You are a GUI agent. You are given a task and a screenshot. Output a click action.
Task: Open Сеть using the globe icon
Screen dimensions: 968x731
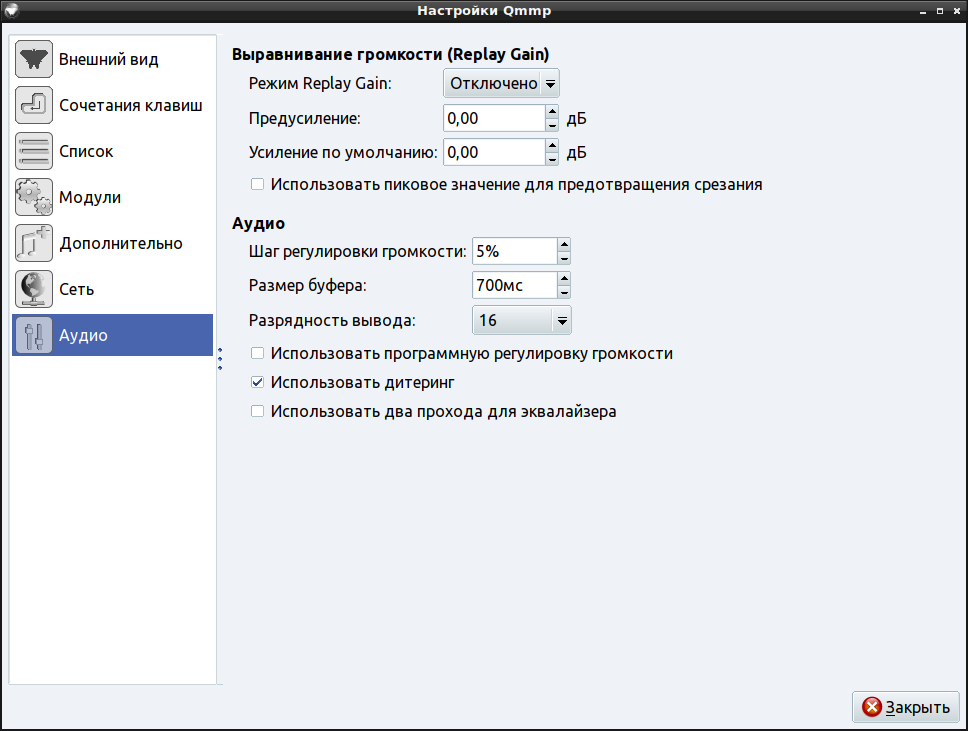coord(34,290)
